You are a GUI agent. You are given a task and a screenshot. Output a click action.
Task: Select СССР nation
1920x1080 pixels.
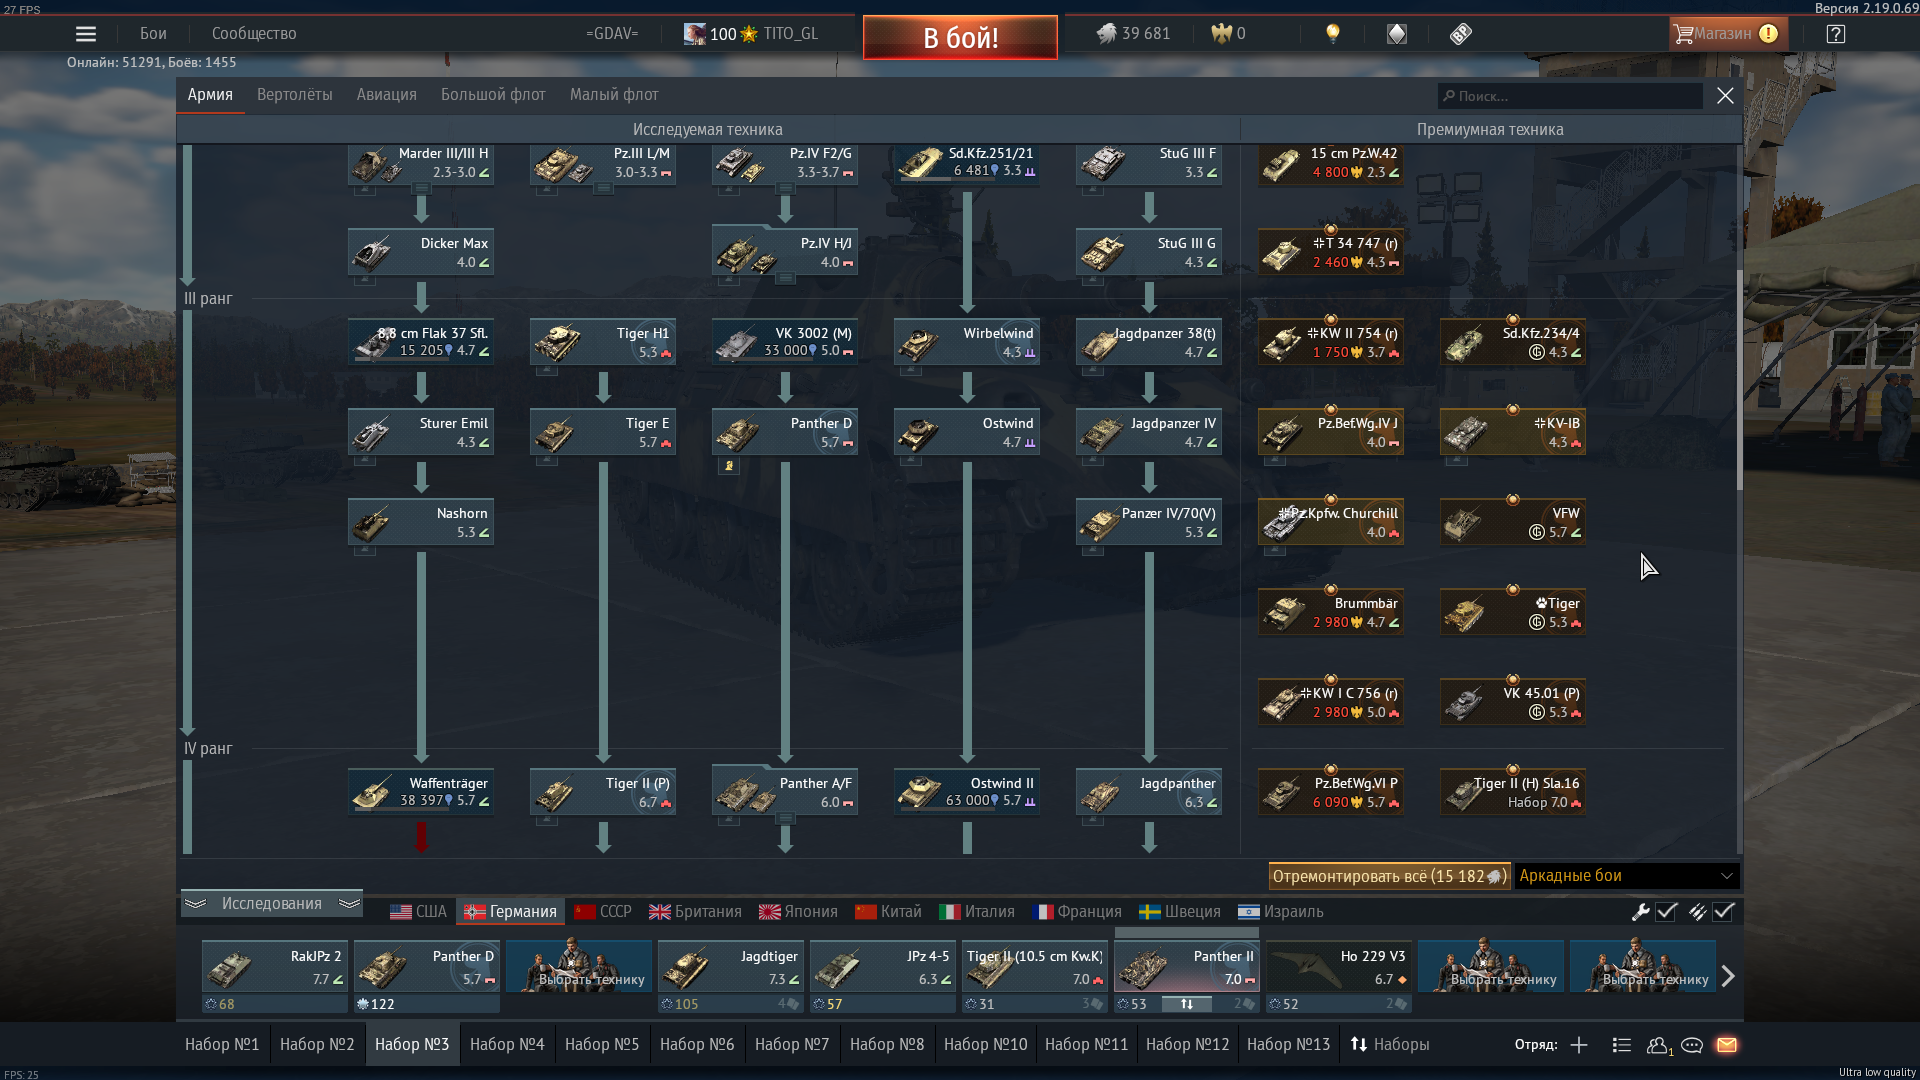603,912
